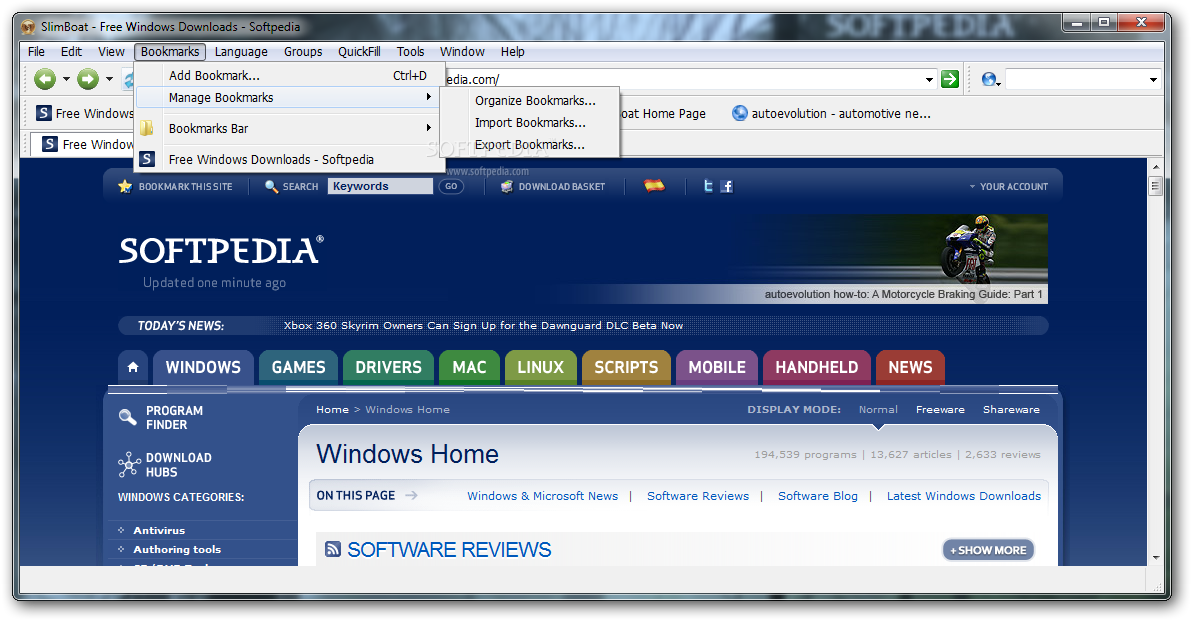Viewport: 1192px width, 621px height.
Task: Click the Software Reviews RSS feed icon
Action: coord(333,549)
